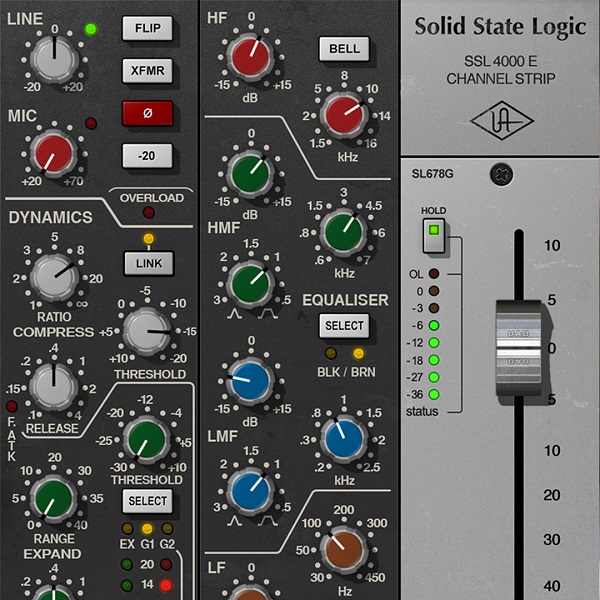Image resolution: width=600 pixels, height=600 pixels.
Task: Click the EX mode LED
Action: point(127,529)
